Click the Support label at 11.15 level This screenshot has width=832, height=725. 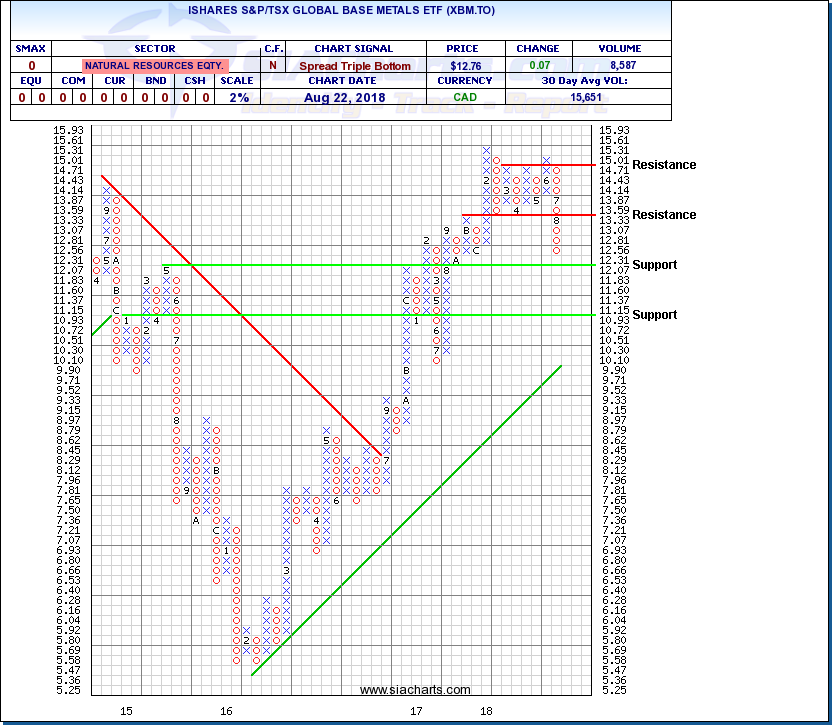tap(655, 315)
